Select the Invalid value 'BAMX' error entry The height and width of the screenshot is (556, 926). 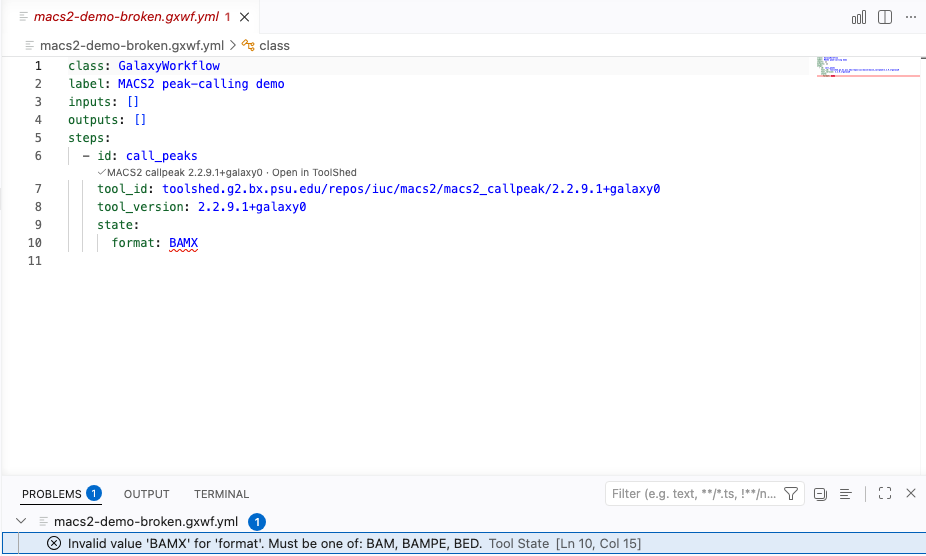tap(463, 544)
